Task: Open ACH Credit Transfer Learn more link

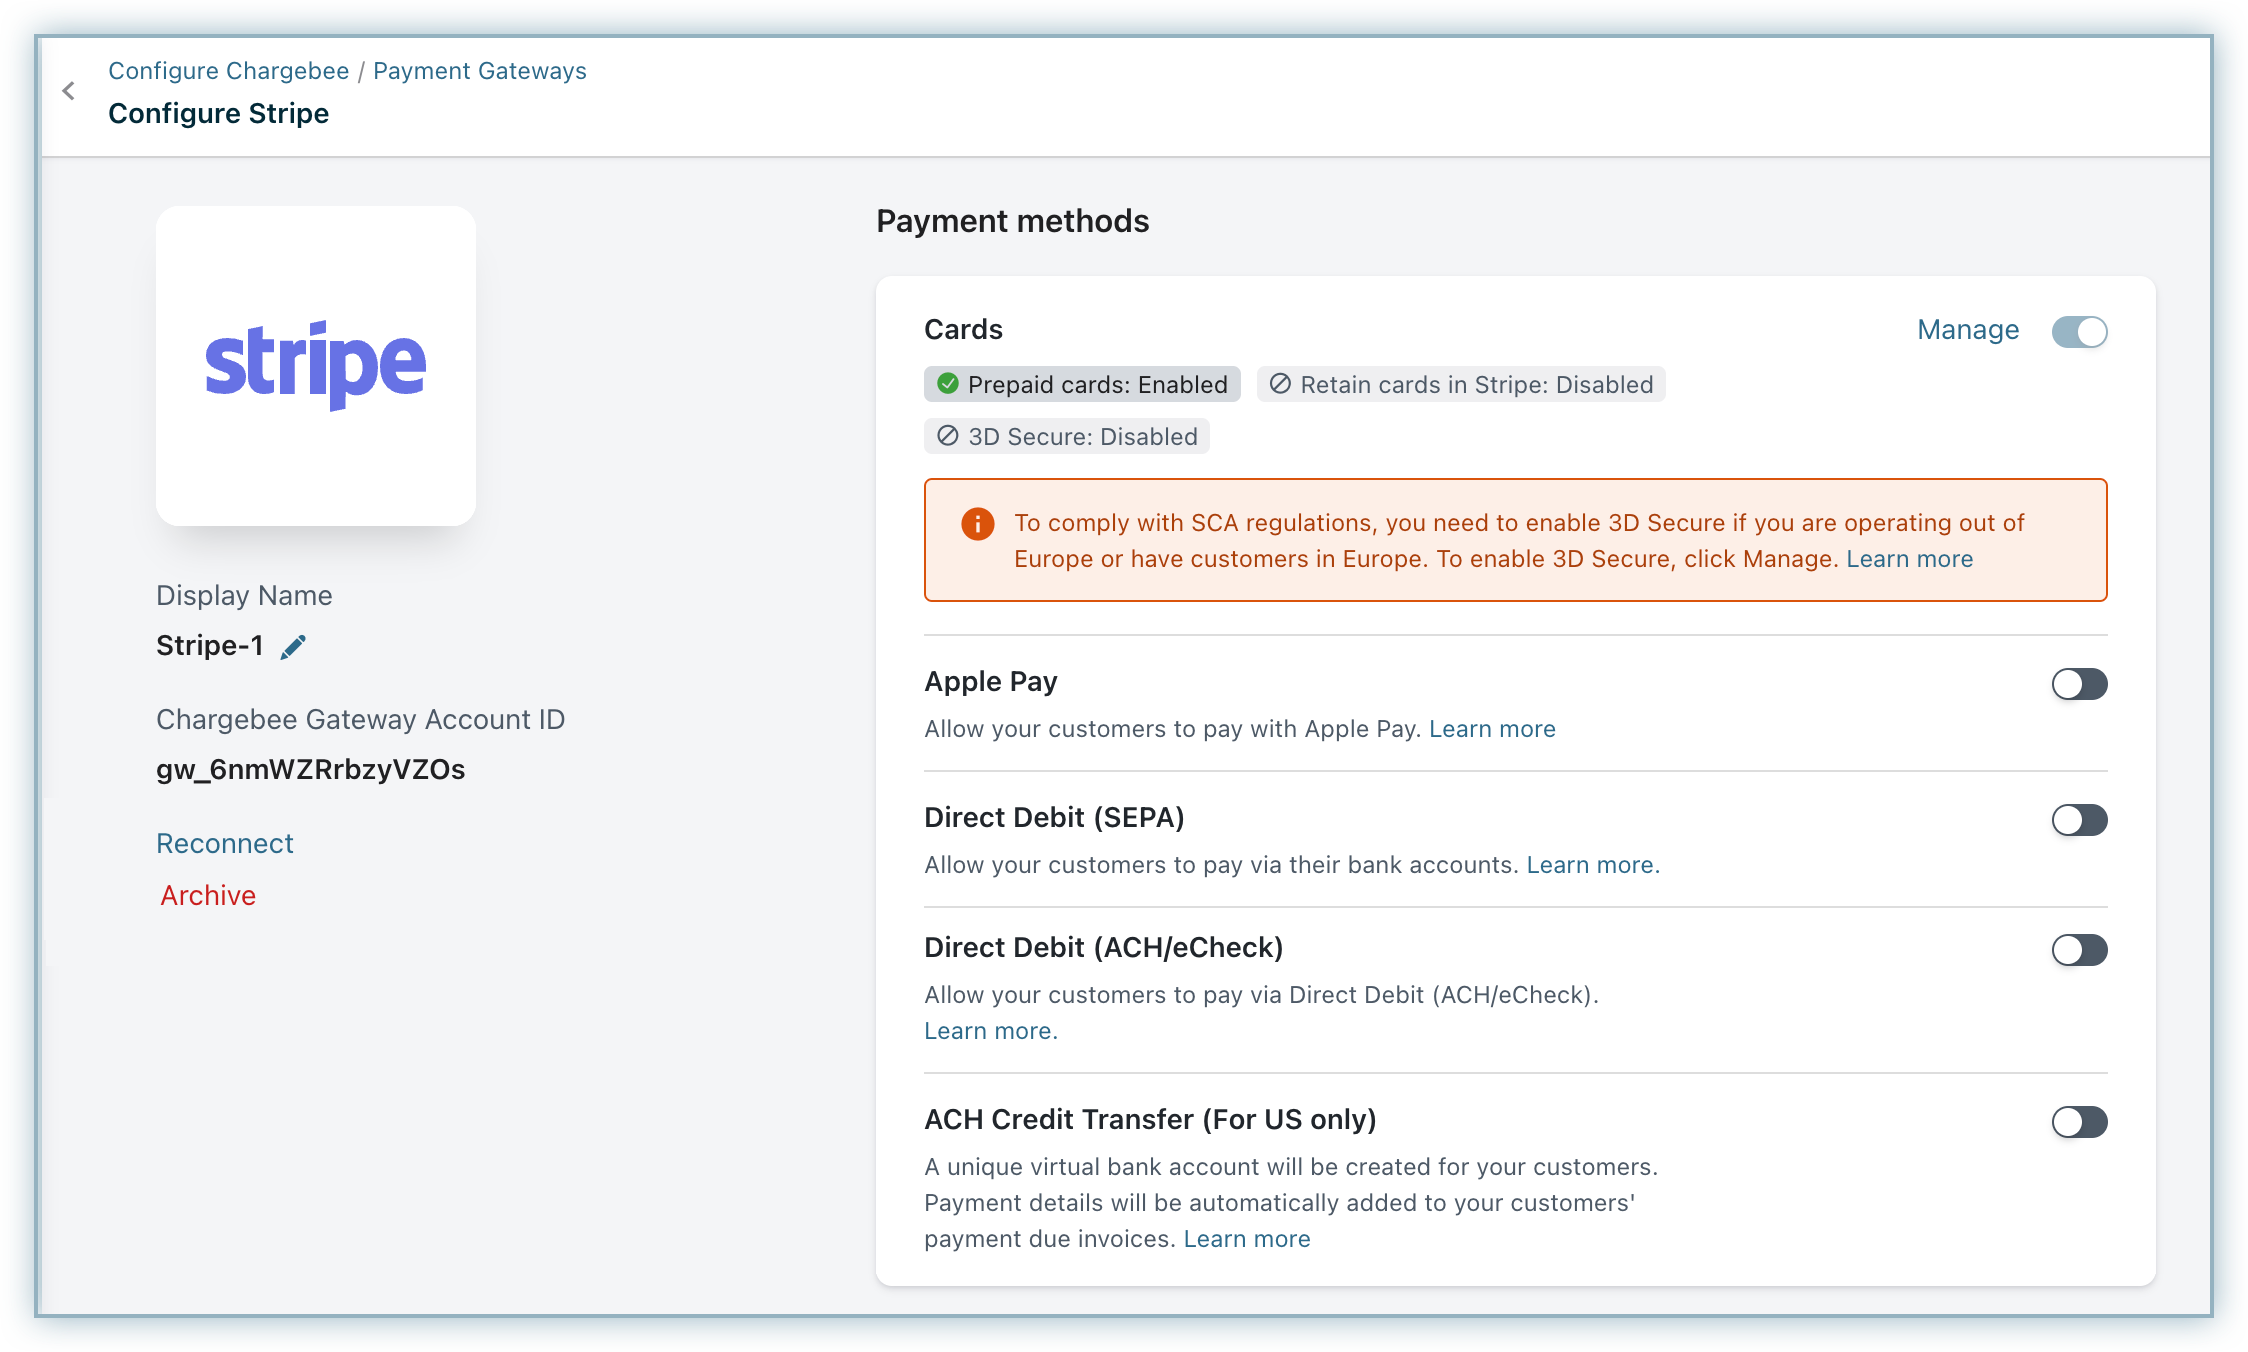Action: [1246, 1239]
